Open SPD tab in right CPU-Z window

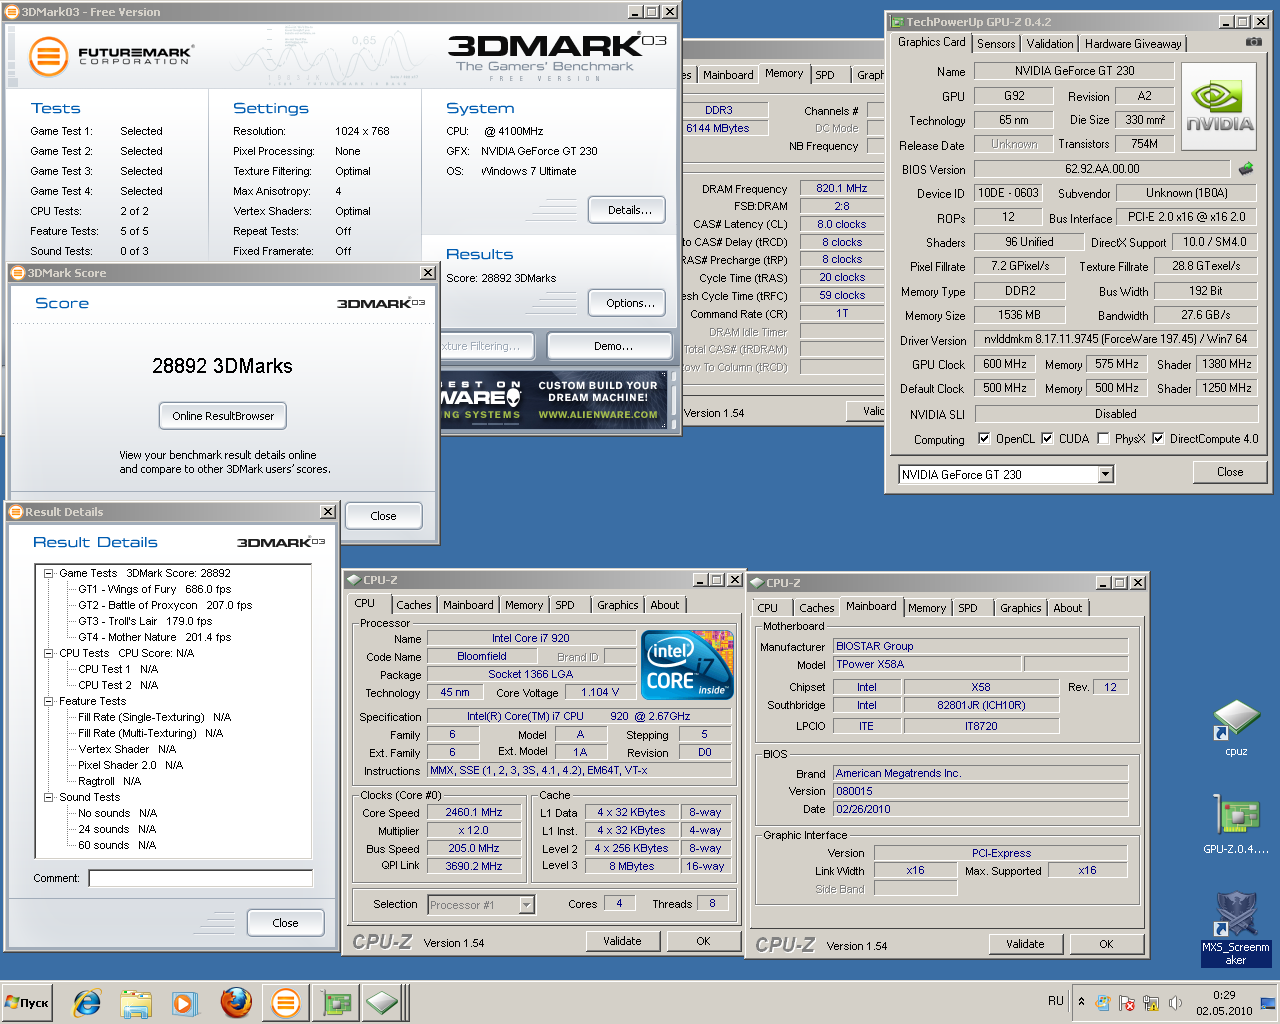pyautogui.click(x=968, y=608)
